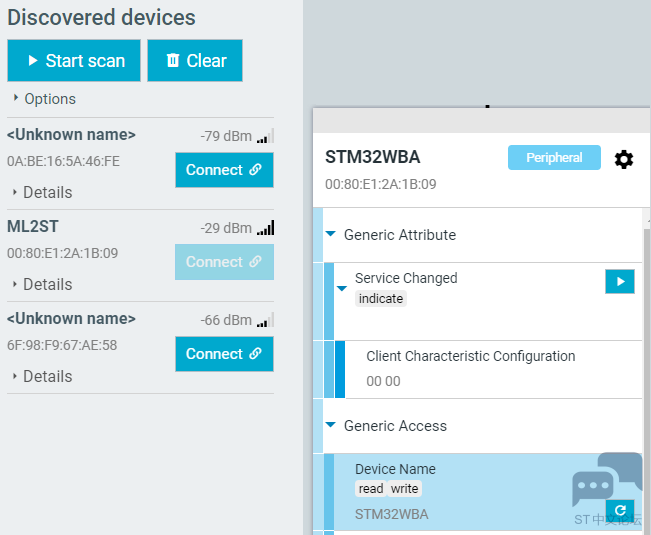Select the Client Characteristic Configuration descriptor

pyautogui.click(x=493, y=369)
